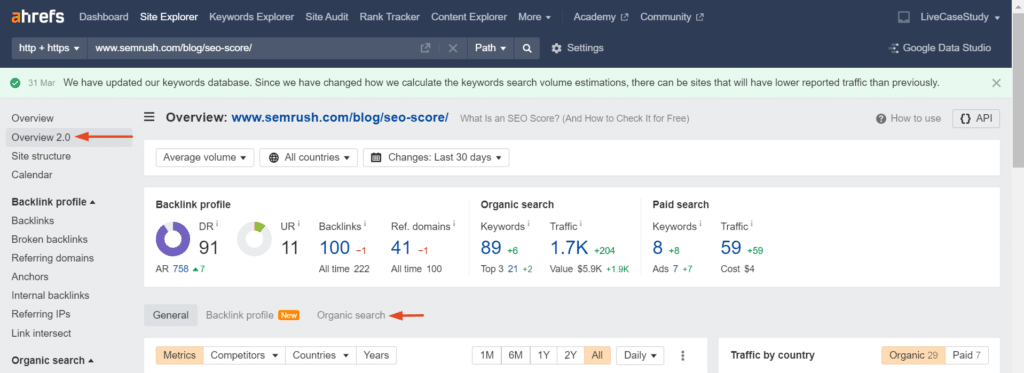This screenshot has width=1024, height=373.
Task: Click Organic search Keywords info icon
Action: point(528,224)
